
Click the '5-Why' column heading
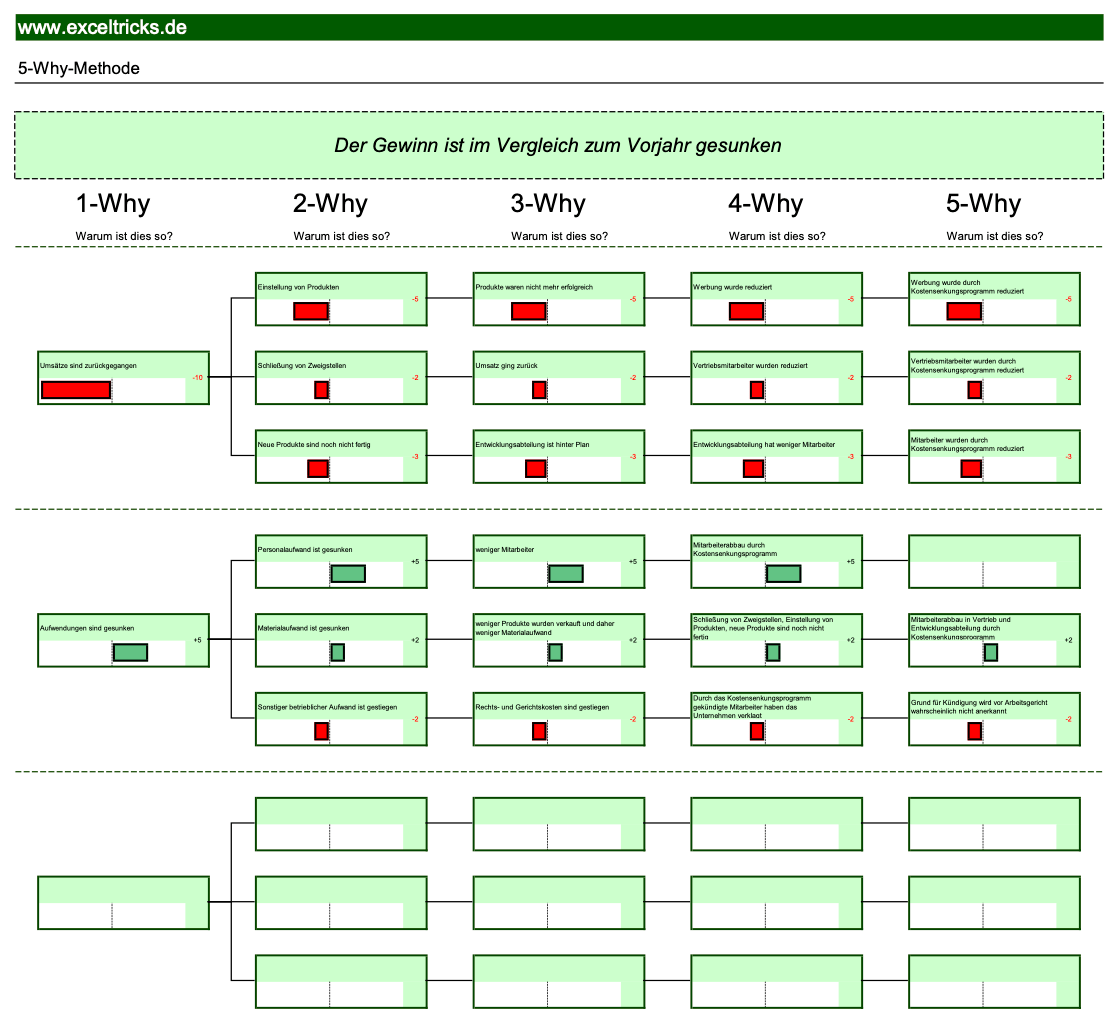(x=984, y=204)
